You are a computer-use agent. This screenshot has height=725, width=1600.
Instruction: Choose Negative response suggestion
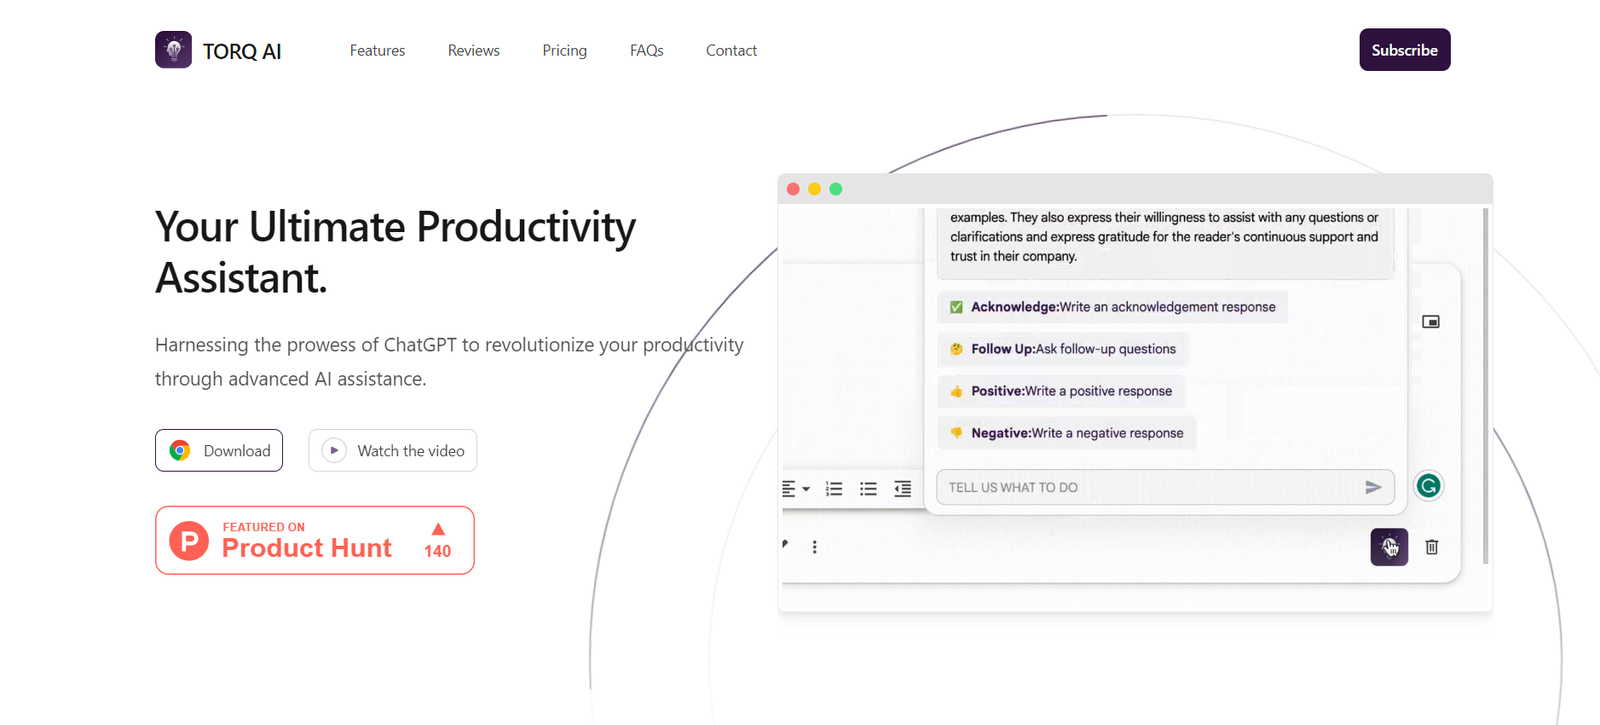point(1067,433)
